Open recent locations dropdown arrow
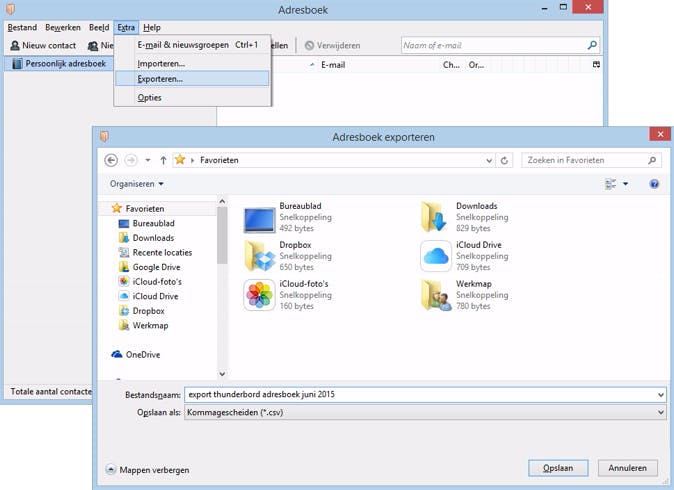 pos(148,160)
